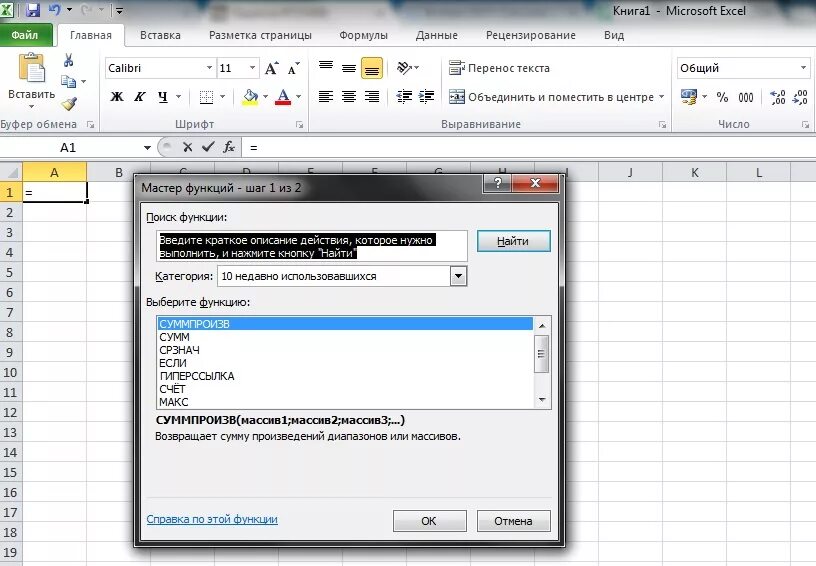Click the text orientation icon
816x566 pixels.
405,68
